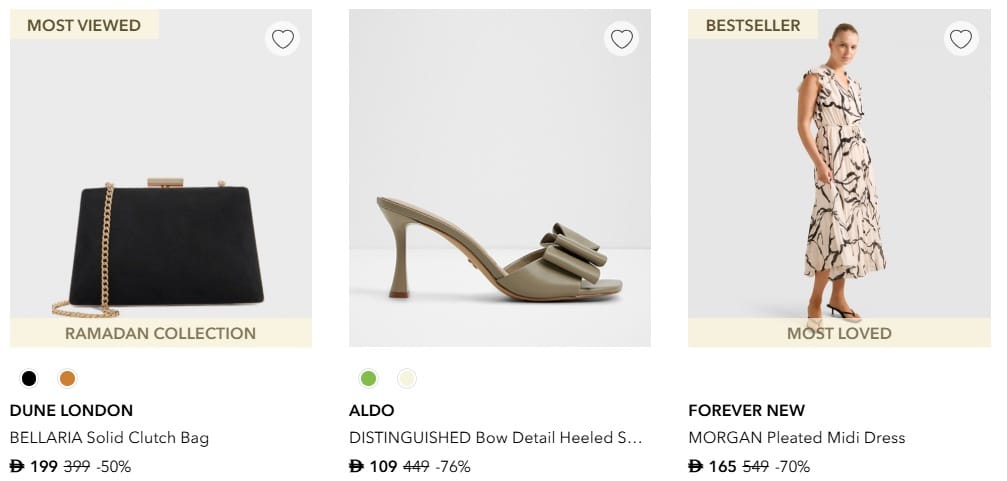
Task: Open the black clutch bag product image
Action: [x=160, y=240]
